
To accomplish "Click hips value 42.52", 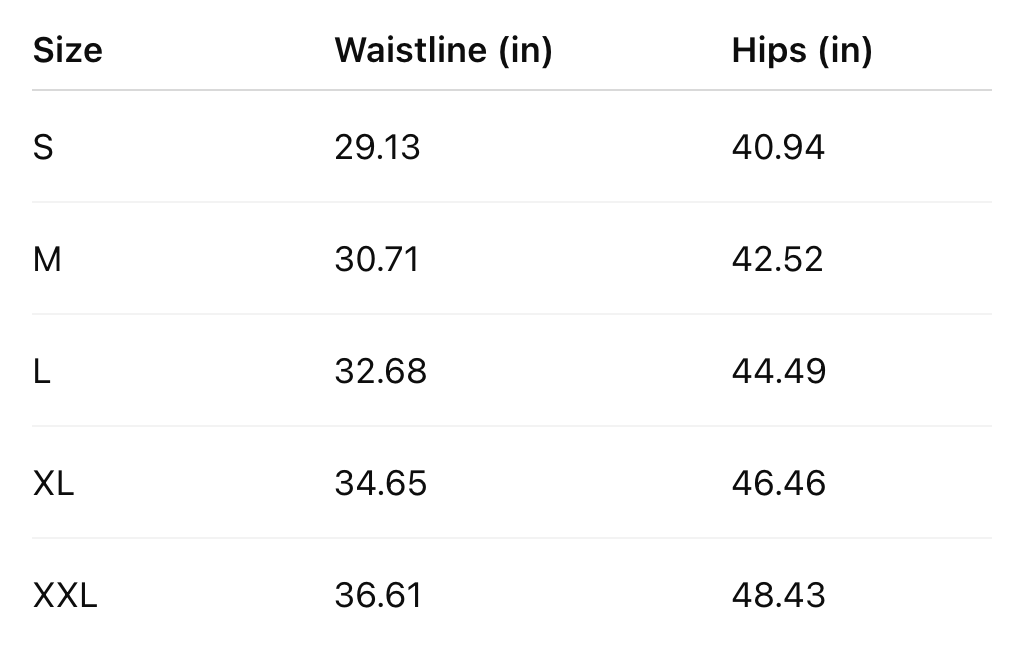I will [778, 259].
